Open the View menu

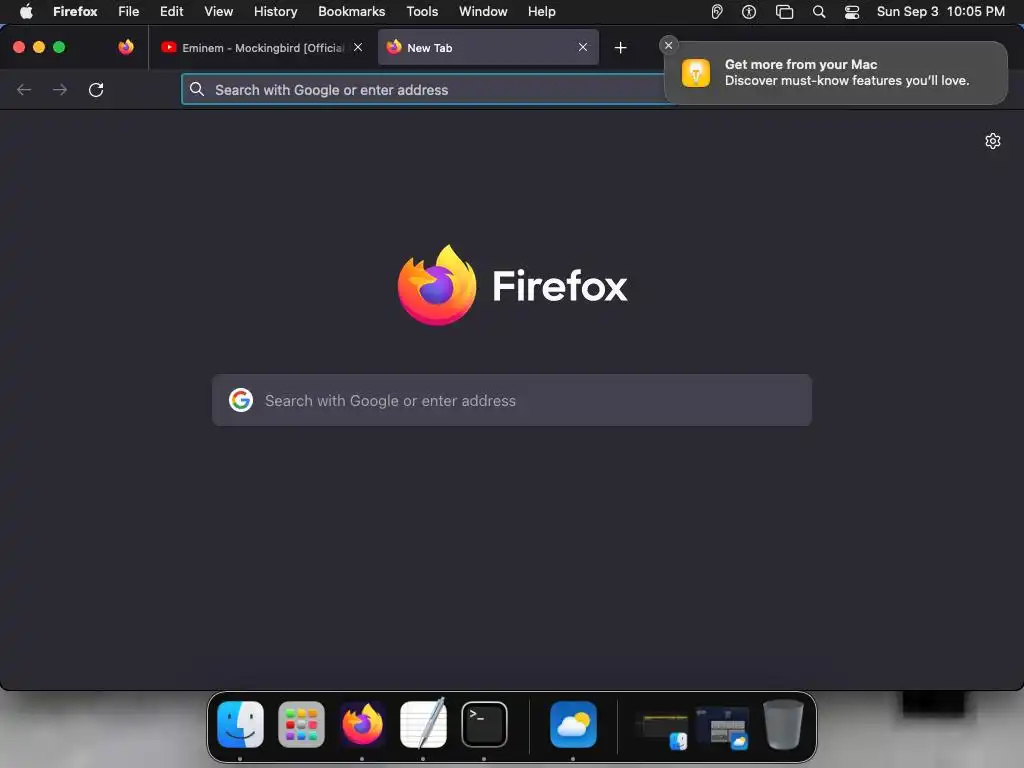(x=219, y=11)
